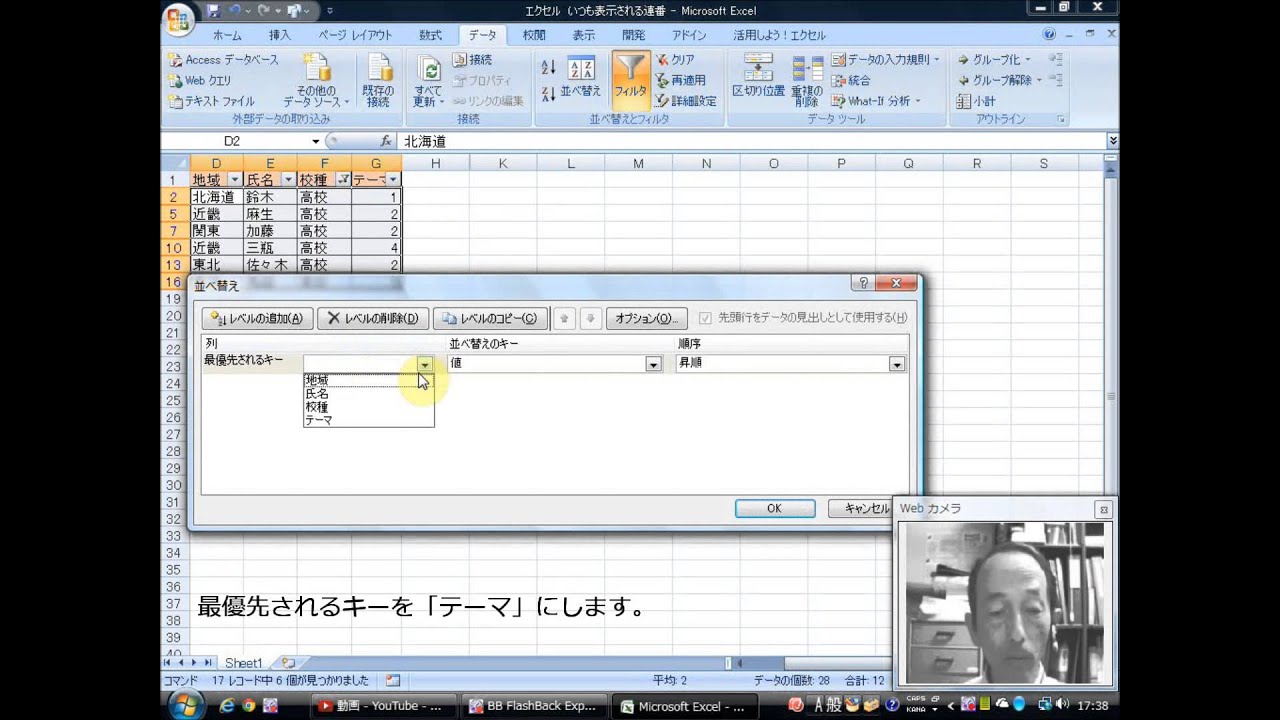Open What-If 分析 dropdown
Screen dimensions: 1280x720
click(876, 101)
